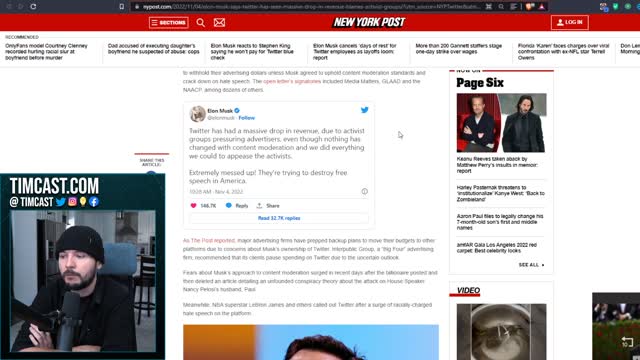The height and width of the screenshot is (360, 640).
Task: Click the lightbulb icon in Timcast overlay
Action: (x=83, y=202)
